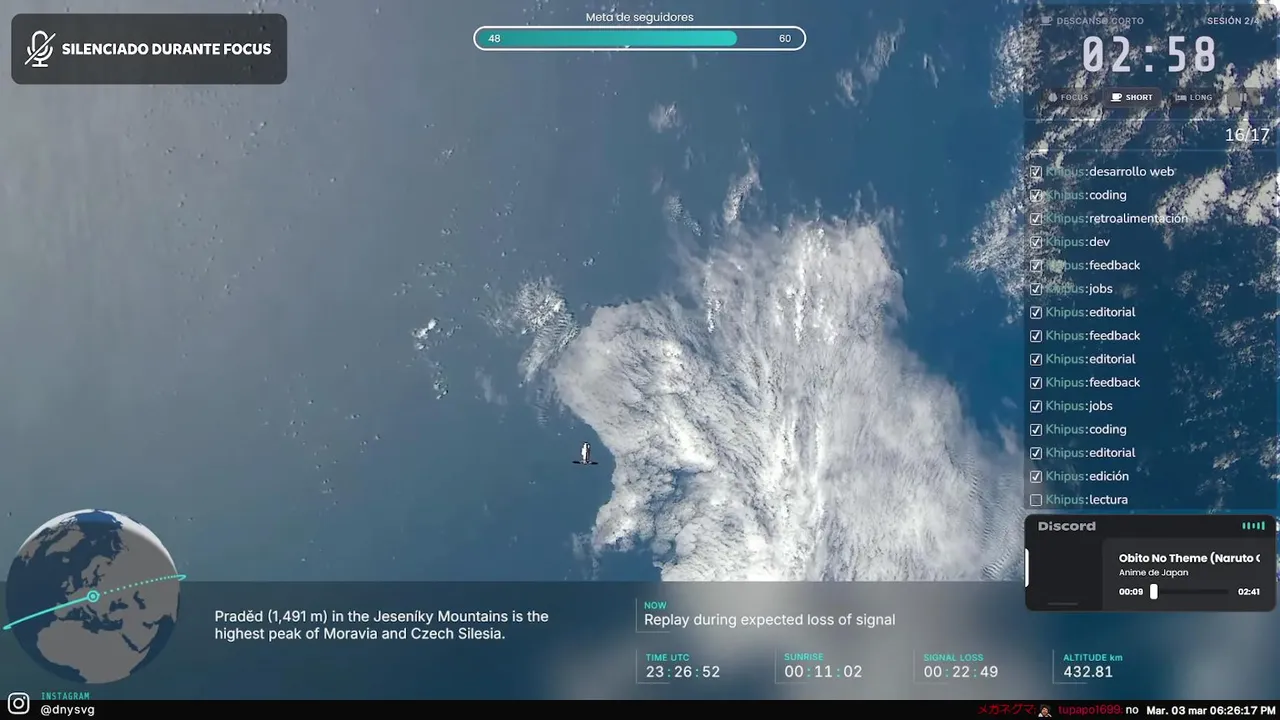Click the NOW label
This screenshot has width=1280, height=720.
[x=655, y=605]
